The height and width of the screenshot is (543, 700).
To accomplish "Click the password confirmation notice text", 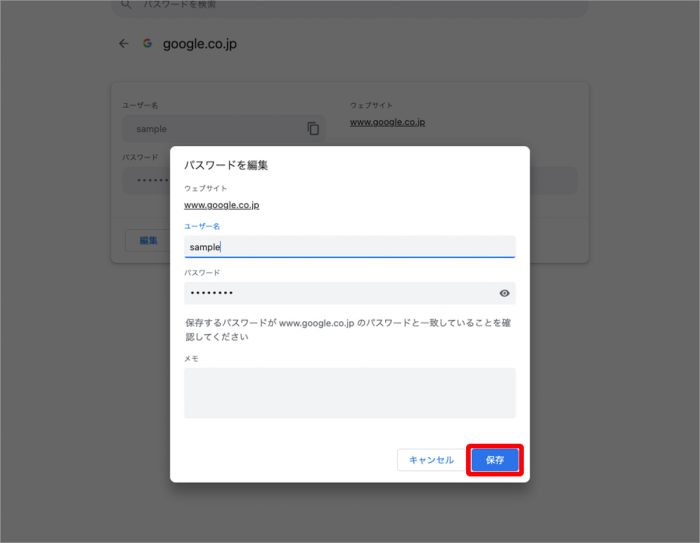I will (349, 330).
